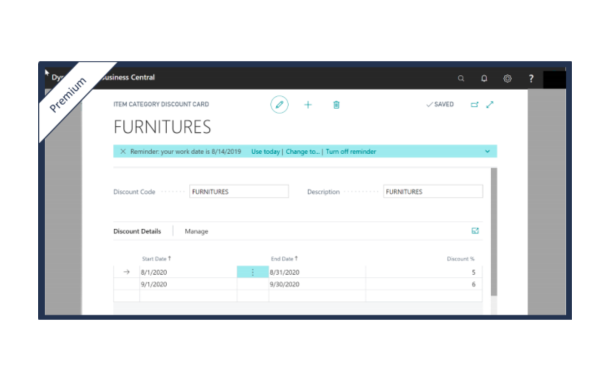Sort by Start Date column header
This screenshot has height=381, width=610.
pyautogui.click(x=156, y=258)
